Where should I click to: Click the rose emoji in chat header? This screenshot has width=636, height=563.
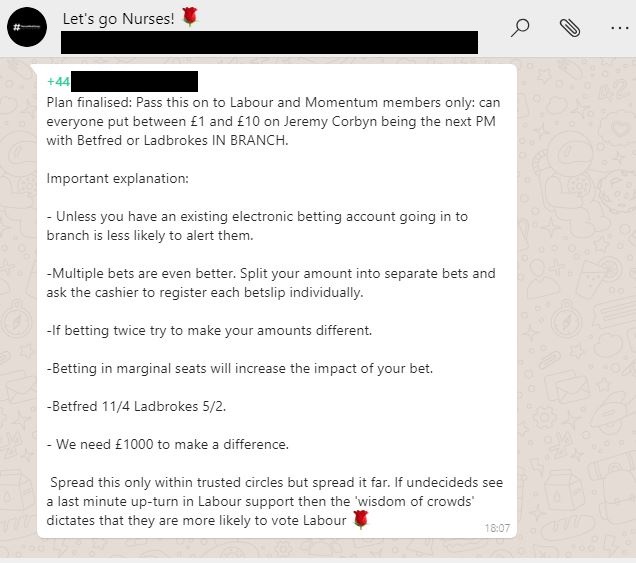click(190, 18)
